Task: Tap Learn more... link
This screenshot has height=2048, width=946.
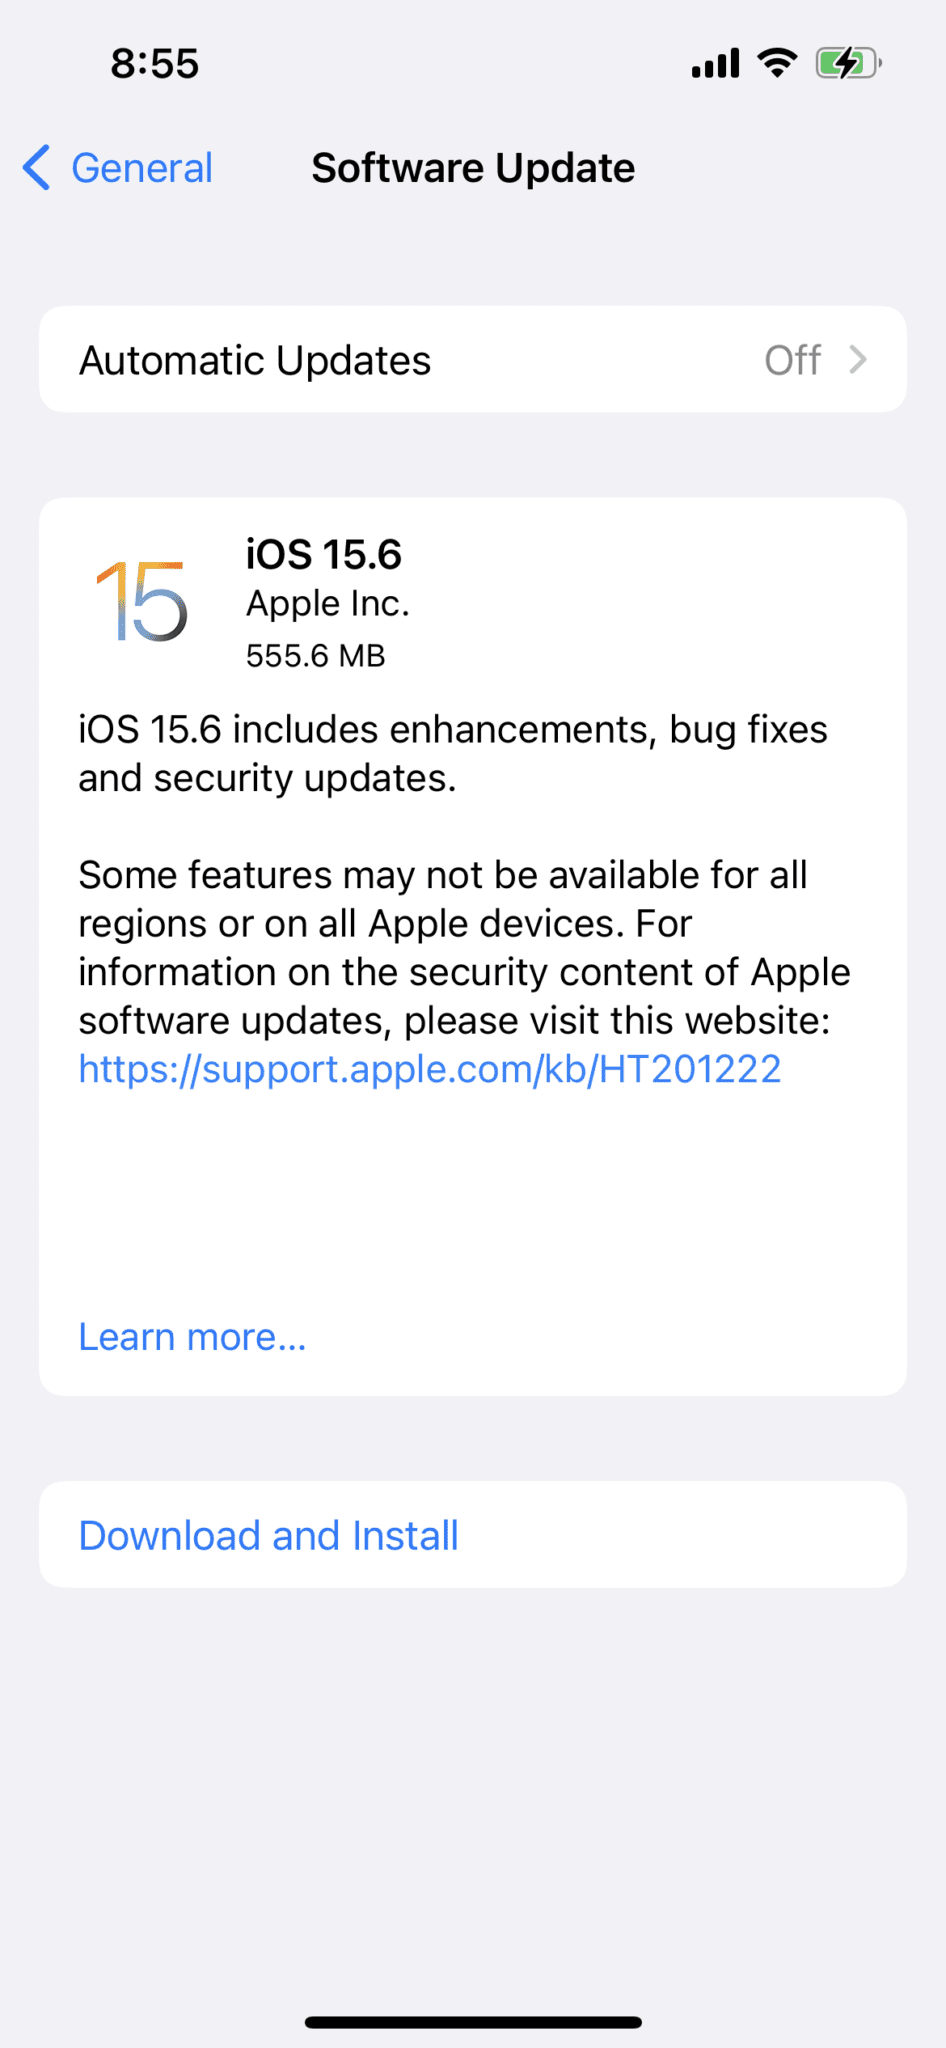Action: click(x=192, y=1337)
